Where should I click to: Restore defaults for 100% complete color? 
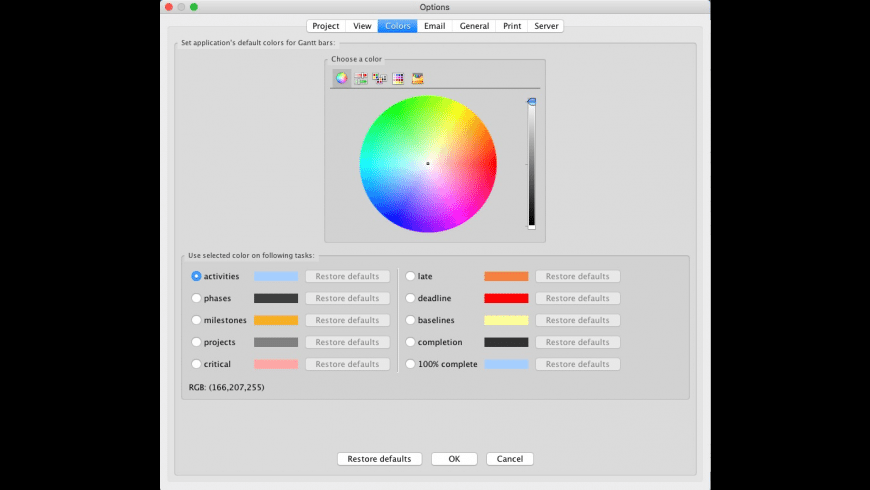coord(578,364)
